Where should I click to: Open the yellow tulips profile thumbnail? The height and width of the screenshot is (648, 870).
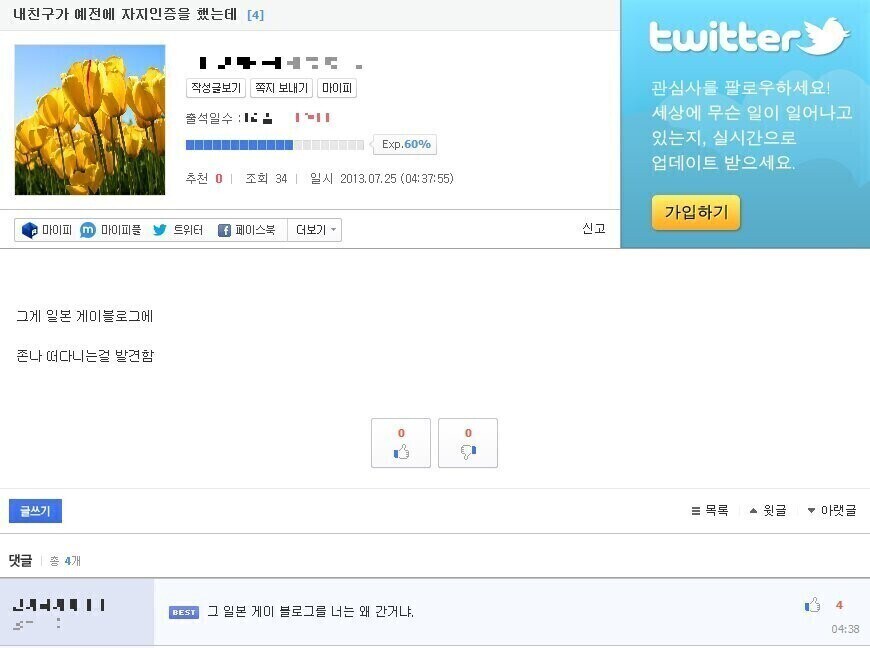point(90,120)
